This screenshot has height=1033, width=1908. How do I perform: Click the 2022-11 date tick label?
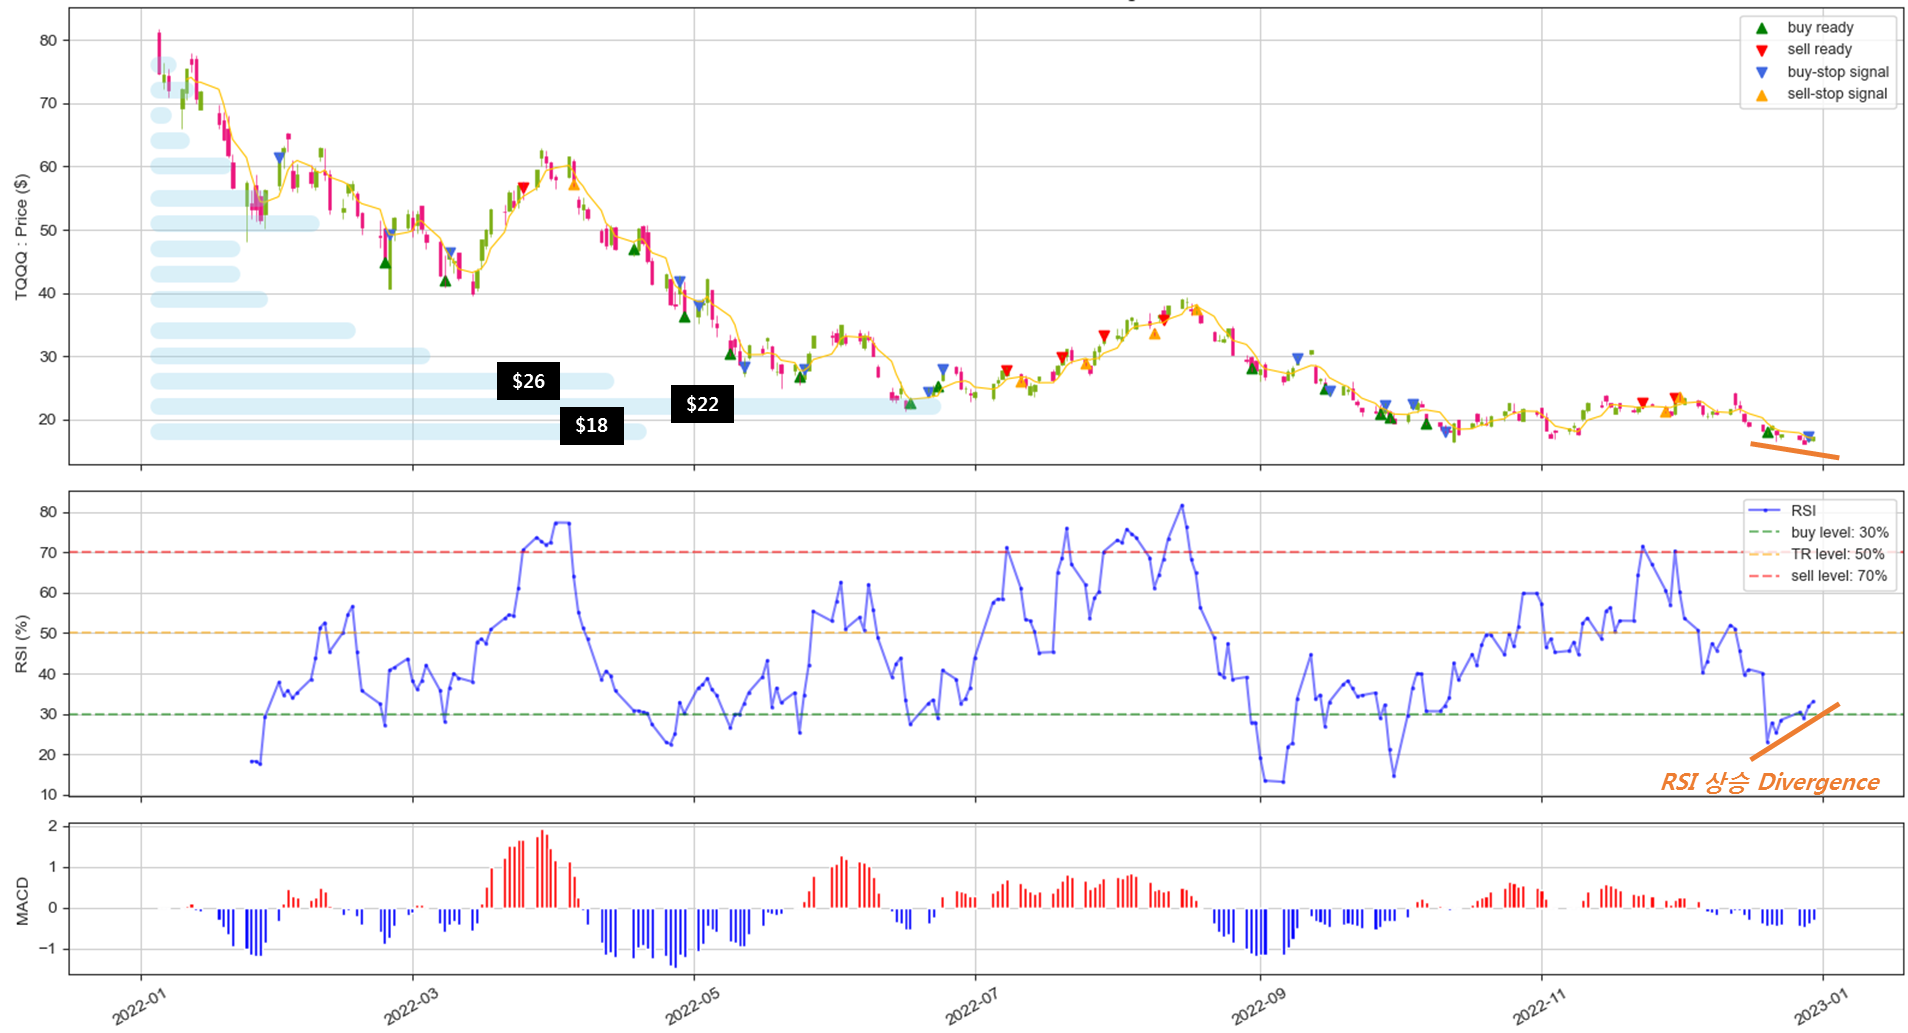coord(1540,1005)
